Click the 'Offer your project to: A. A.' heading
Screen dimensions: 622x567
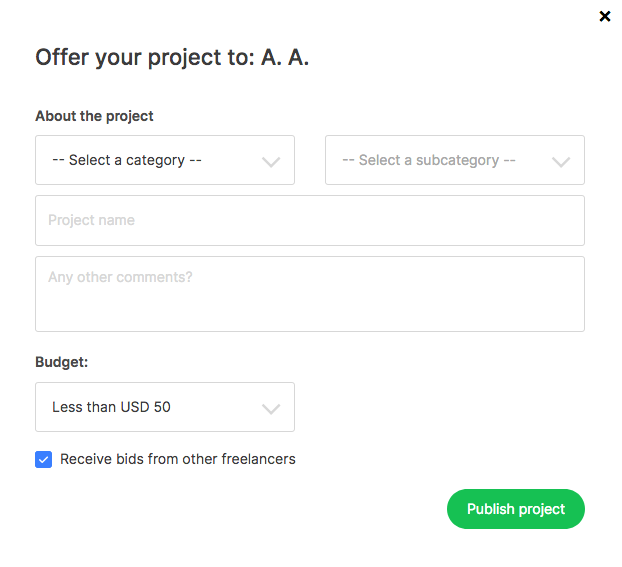tap(172, 58)
